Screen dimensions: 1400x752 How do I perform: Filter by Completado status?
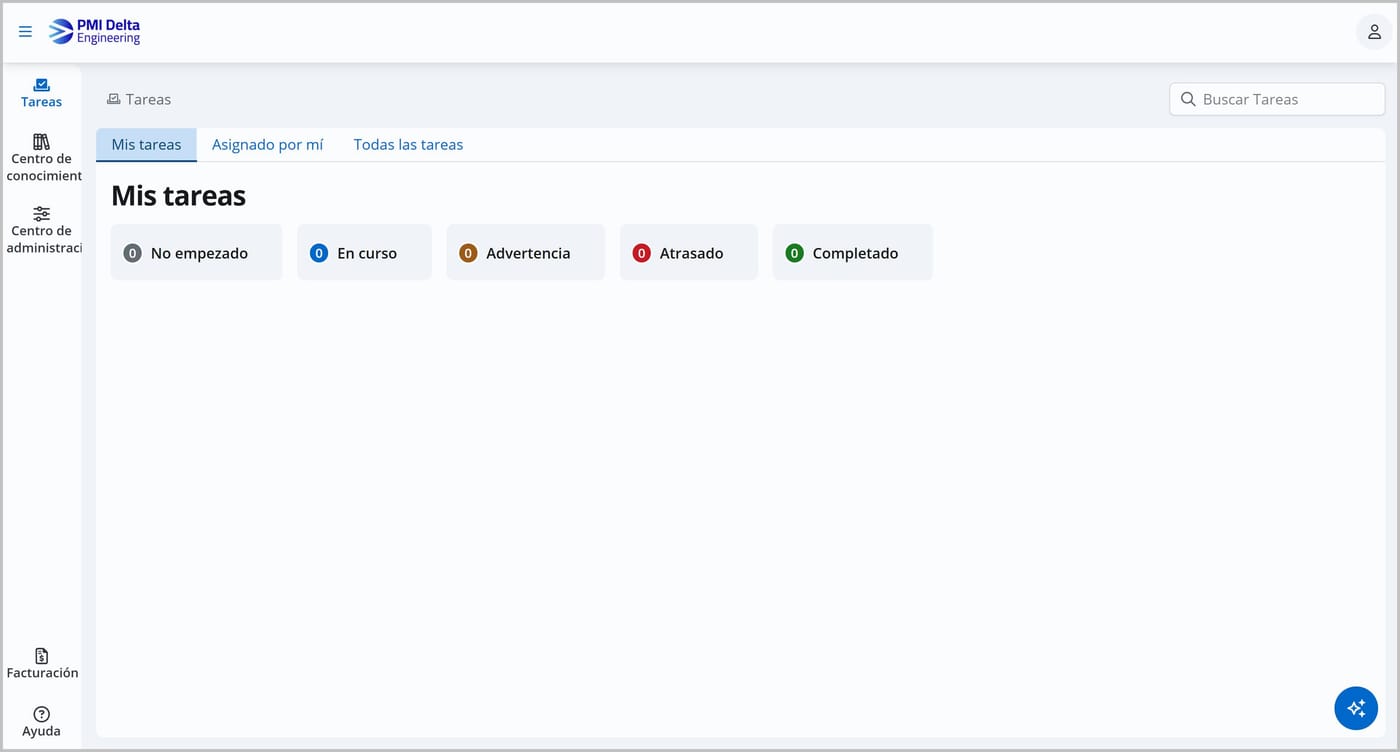[x=853, y=252]
